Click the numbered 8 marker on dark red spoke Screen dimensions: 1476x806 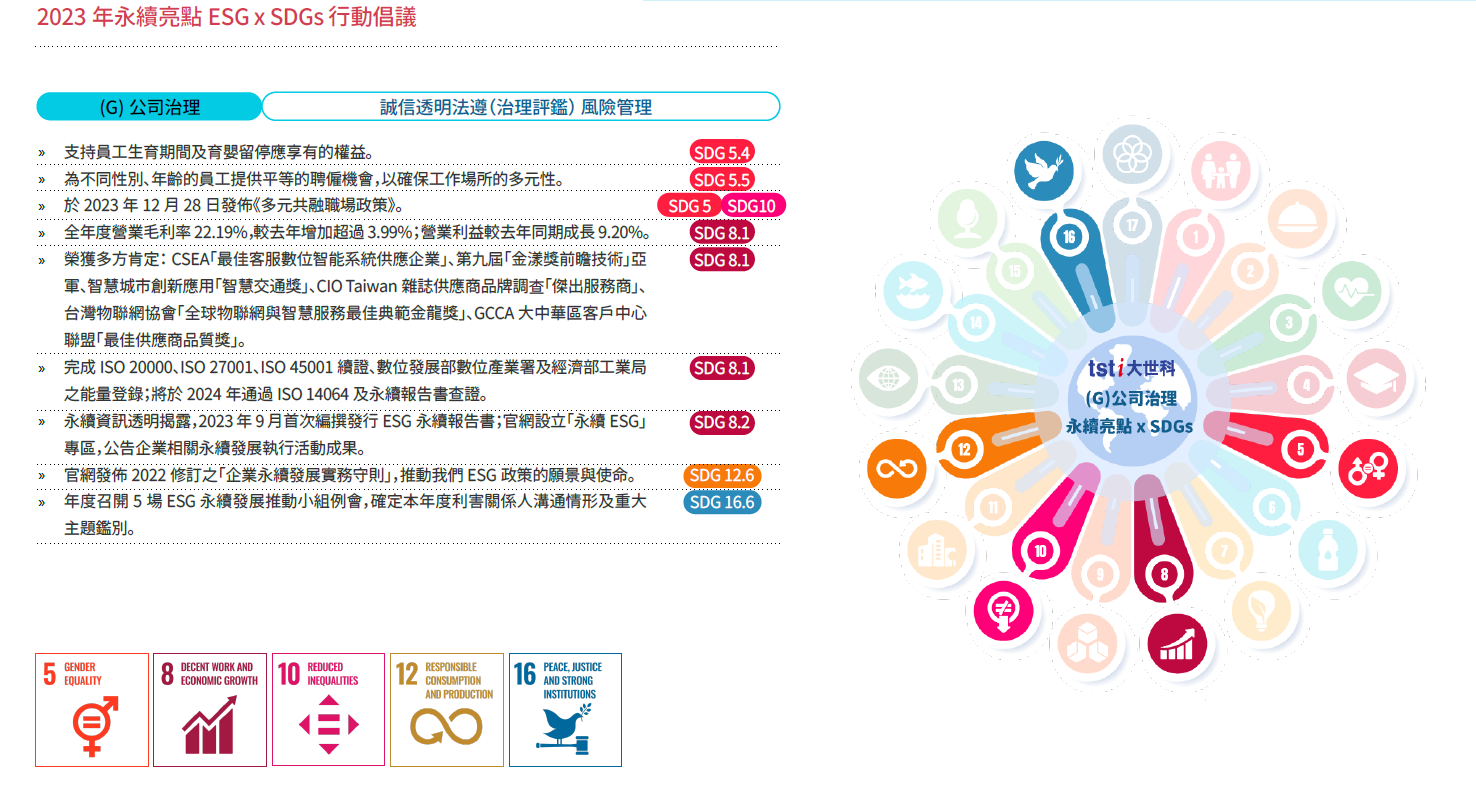tap(1164, 575)
